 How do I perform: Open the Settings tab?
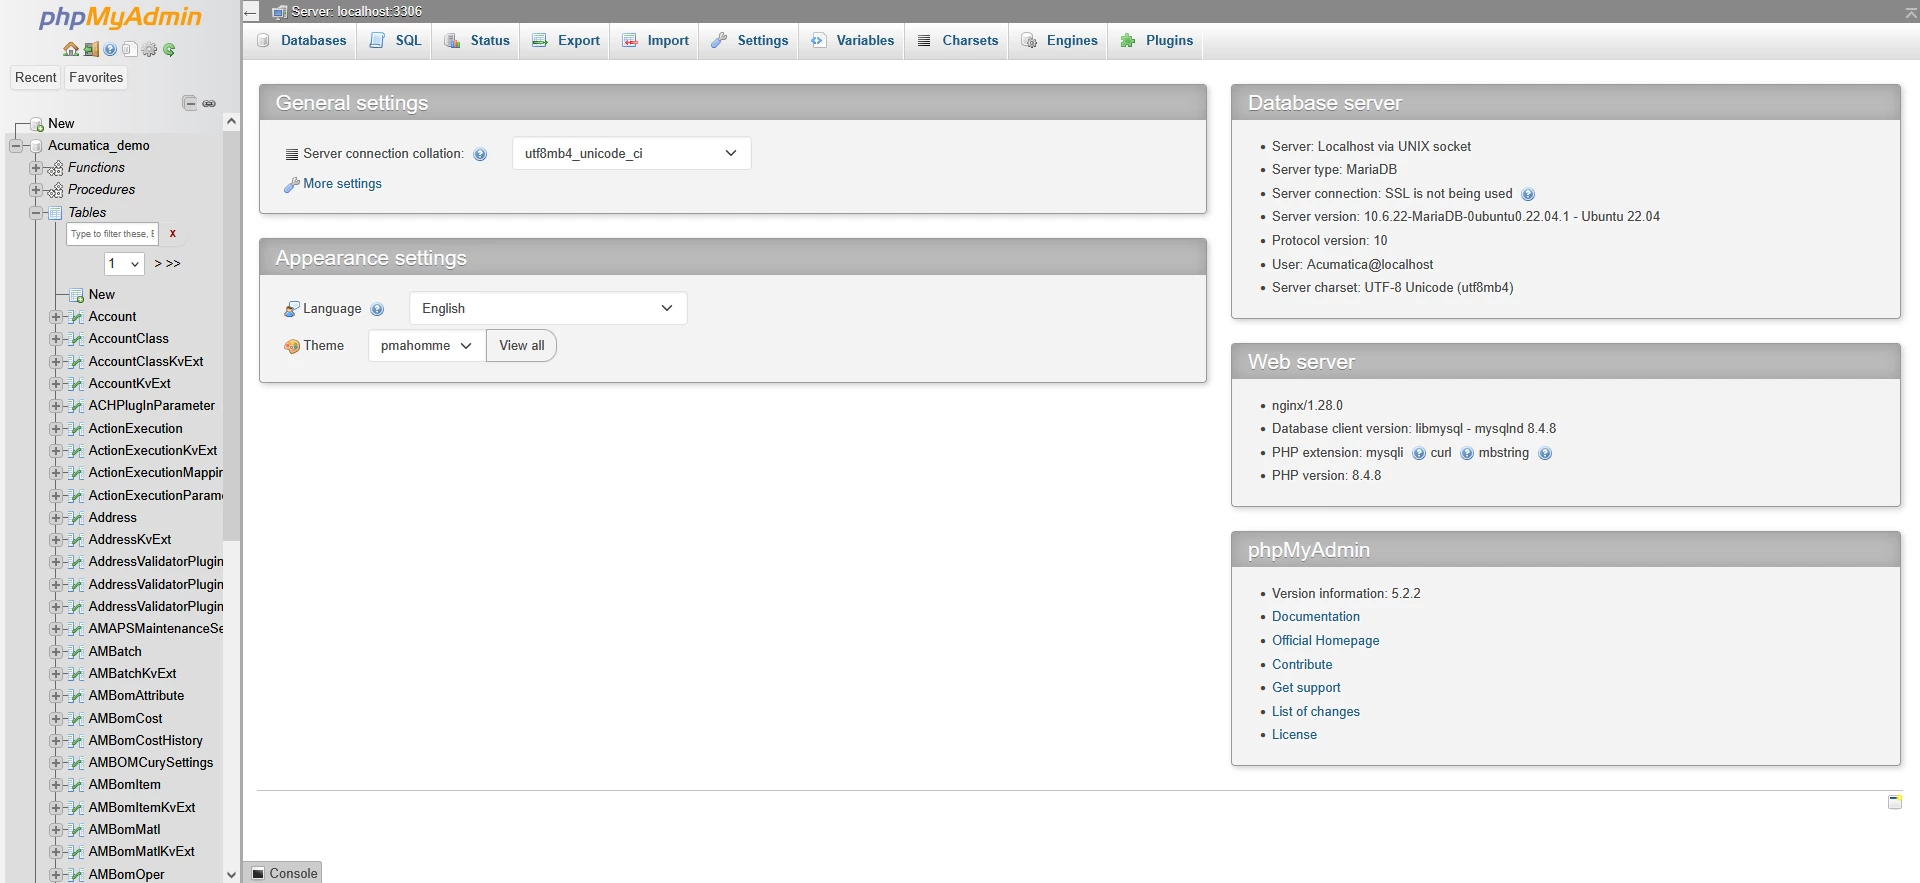[749, 41]
